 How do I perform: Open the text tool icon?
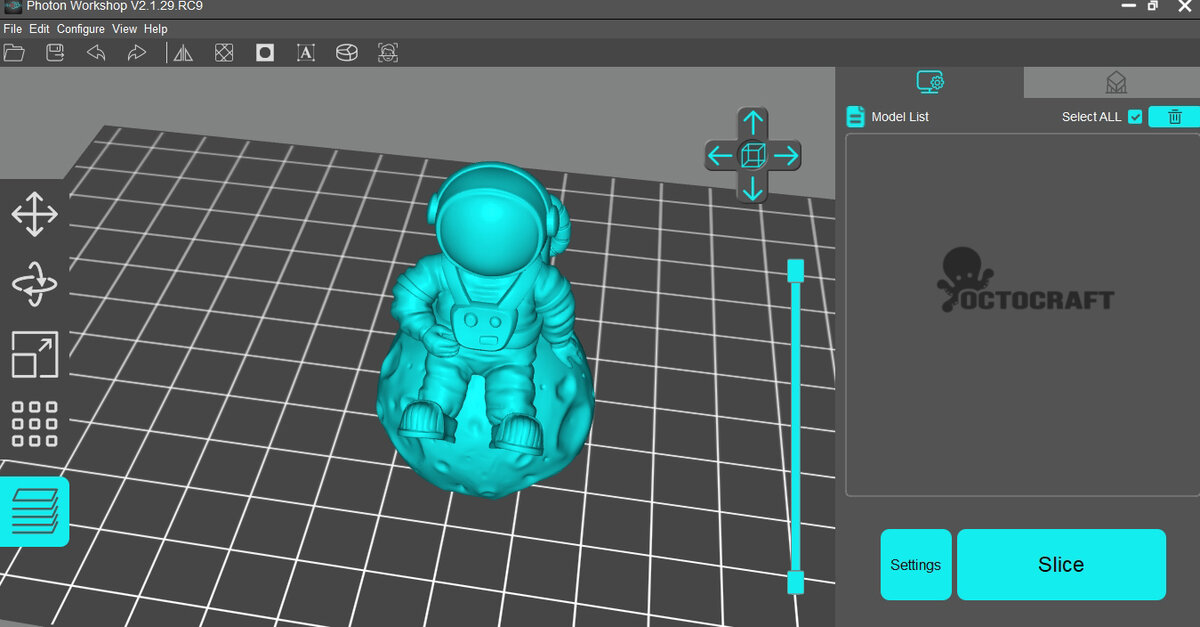click(x=306, y=52)
